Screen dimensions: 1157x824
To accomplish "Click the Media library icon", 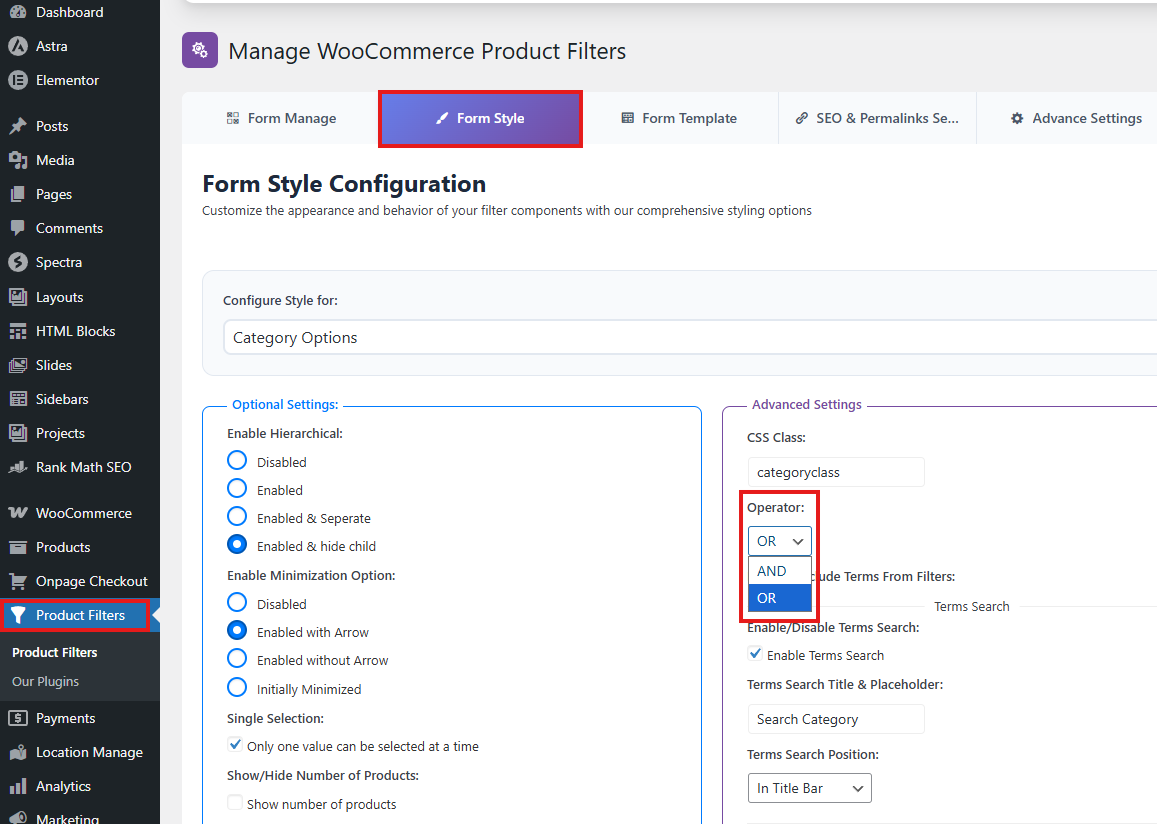I will [18, 160].
